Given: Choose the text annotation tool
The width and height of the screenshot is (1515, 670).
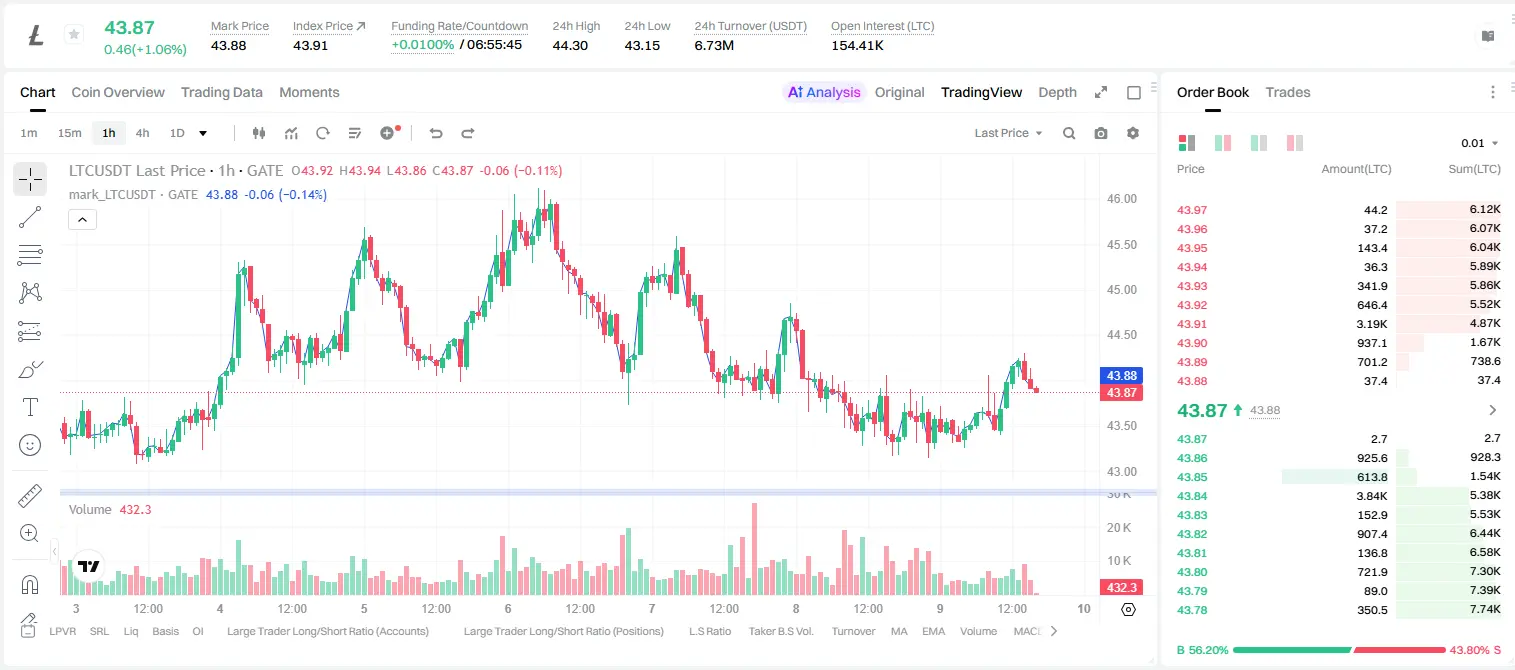Looking at the screenshot, I should pos(30,407).
